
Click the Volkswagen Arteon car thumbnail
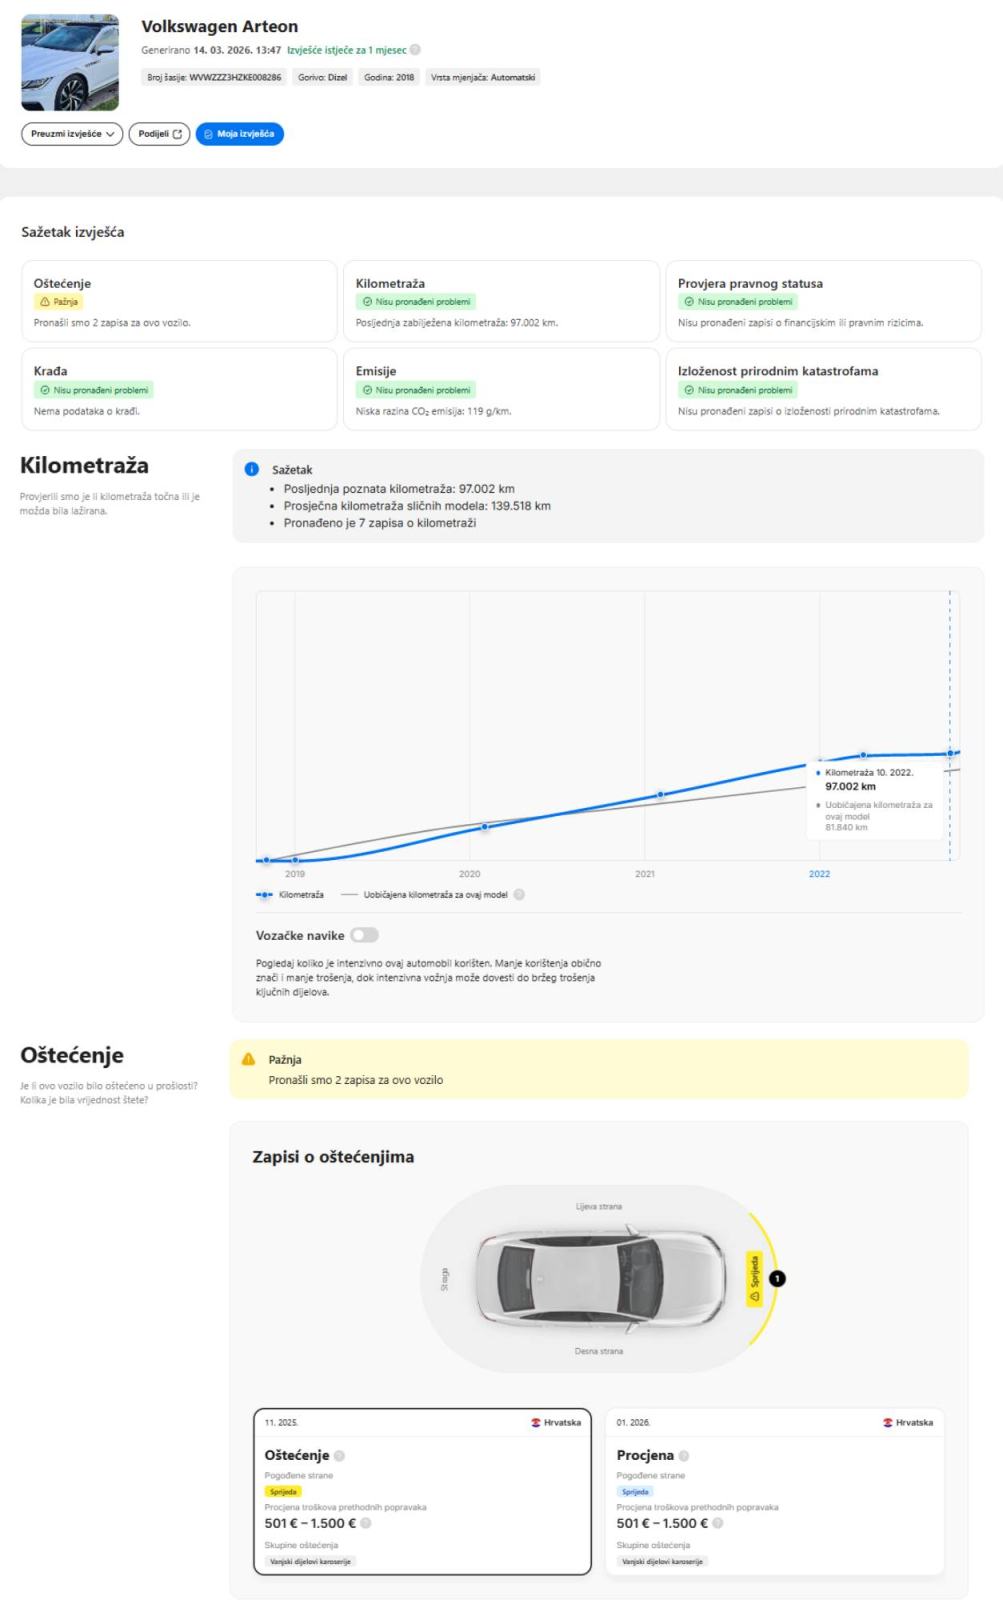tap(70, 62)
